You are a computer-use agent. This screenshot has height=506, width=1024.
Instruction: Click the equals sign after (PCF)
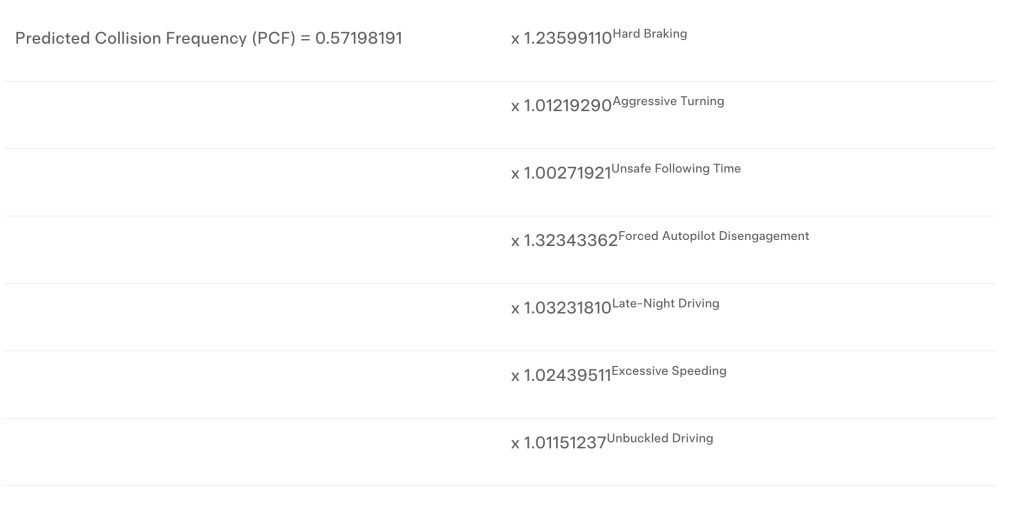306,38
